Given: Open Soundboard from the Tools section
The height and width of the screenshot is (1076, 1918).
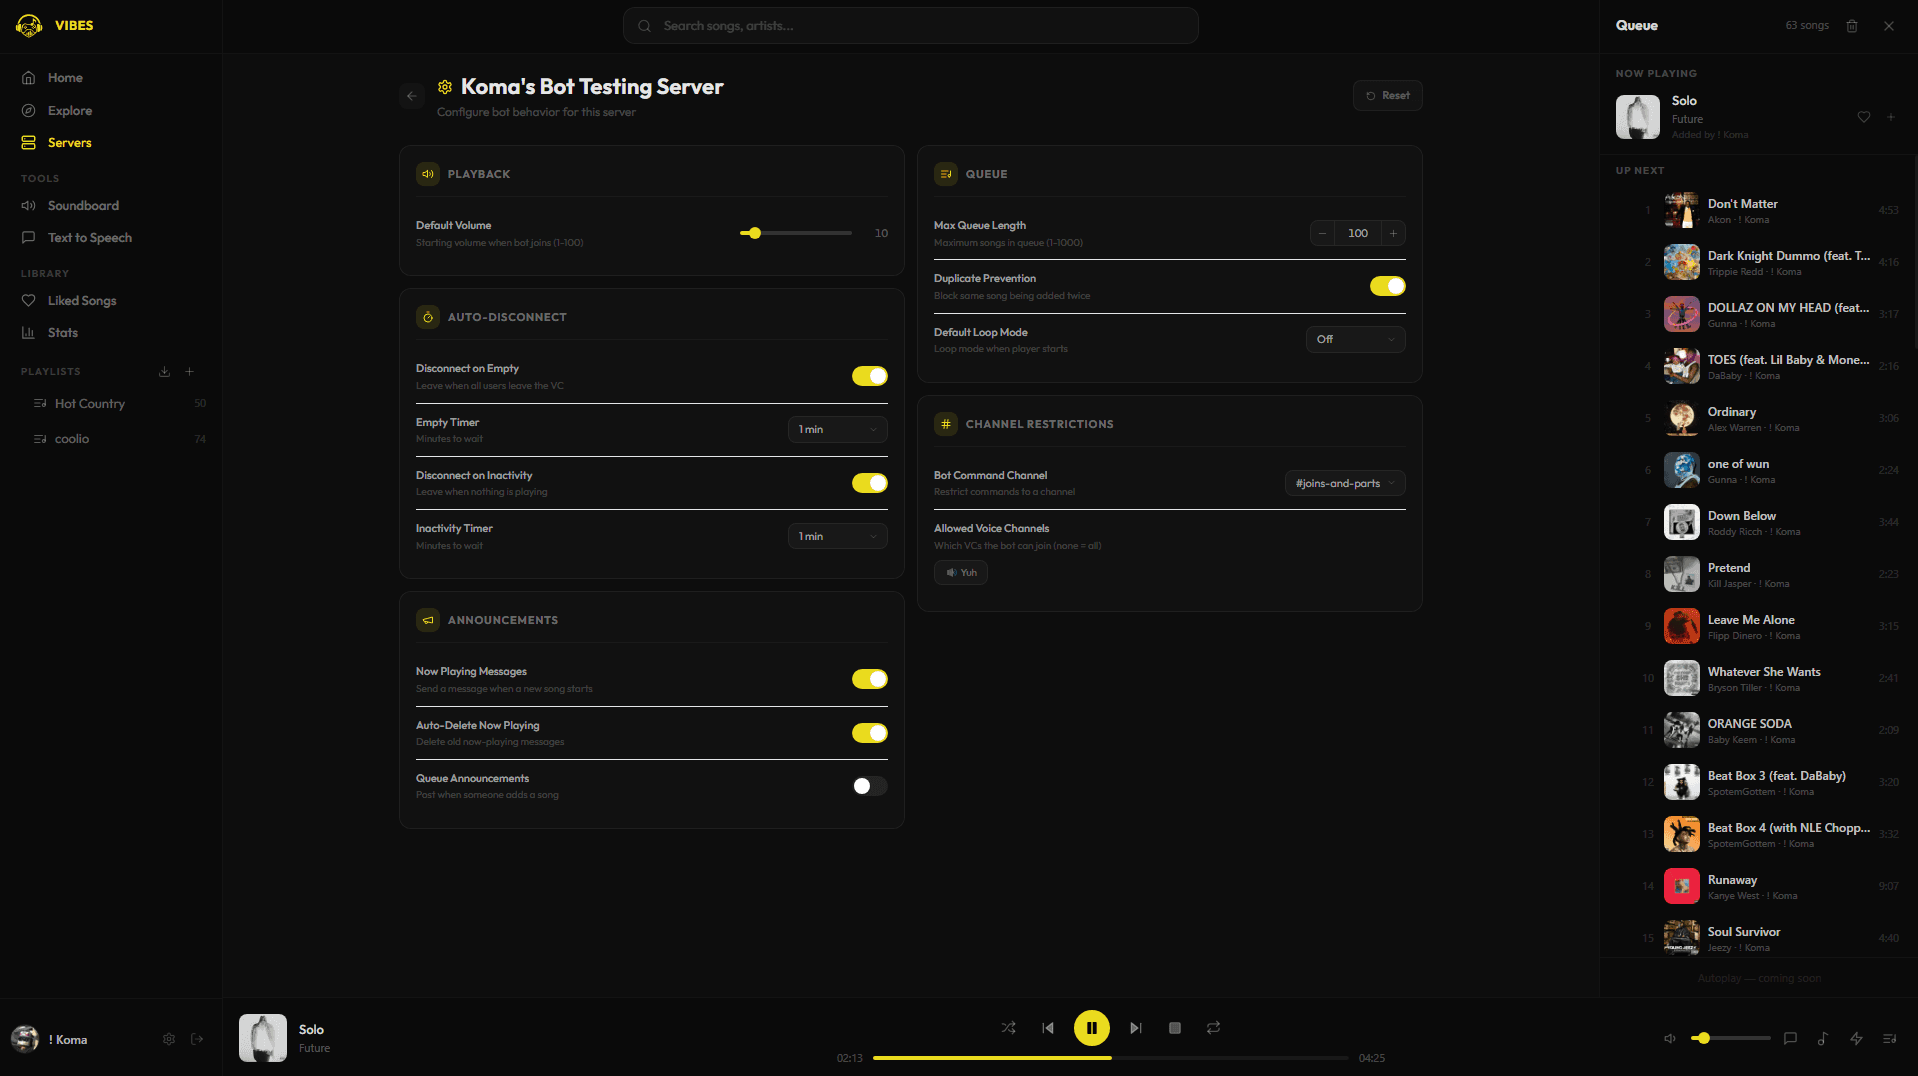Looking at the screenshot, I should point(83,206).
